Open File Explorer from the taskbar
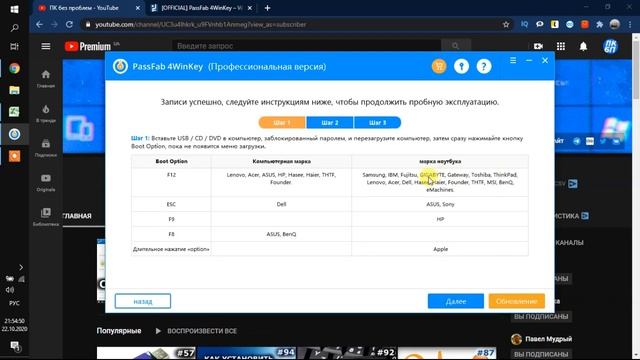The height and width of the screenshot is (360, 640). click(14, 90)
